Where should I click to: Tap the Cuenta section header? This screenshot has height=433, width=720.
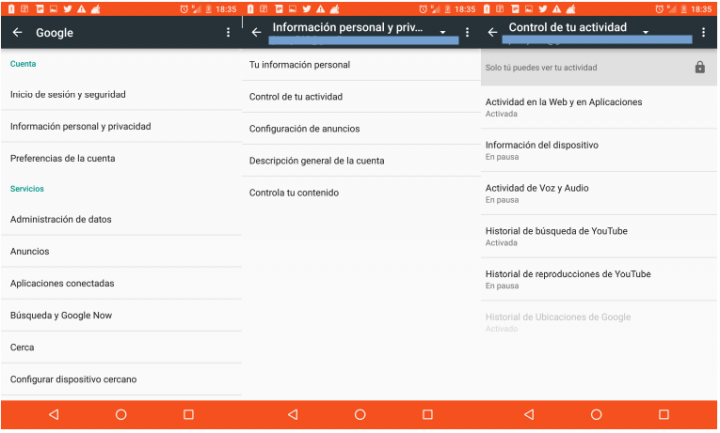[23, 64]
